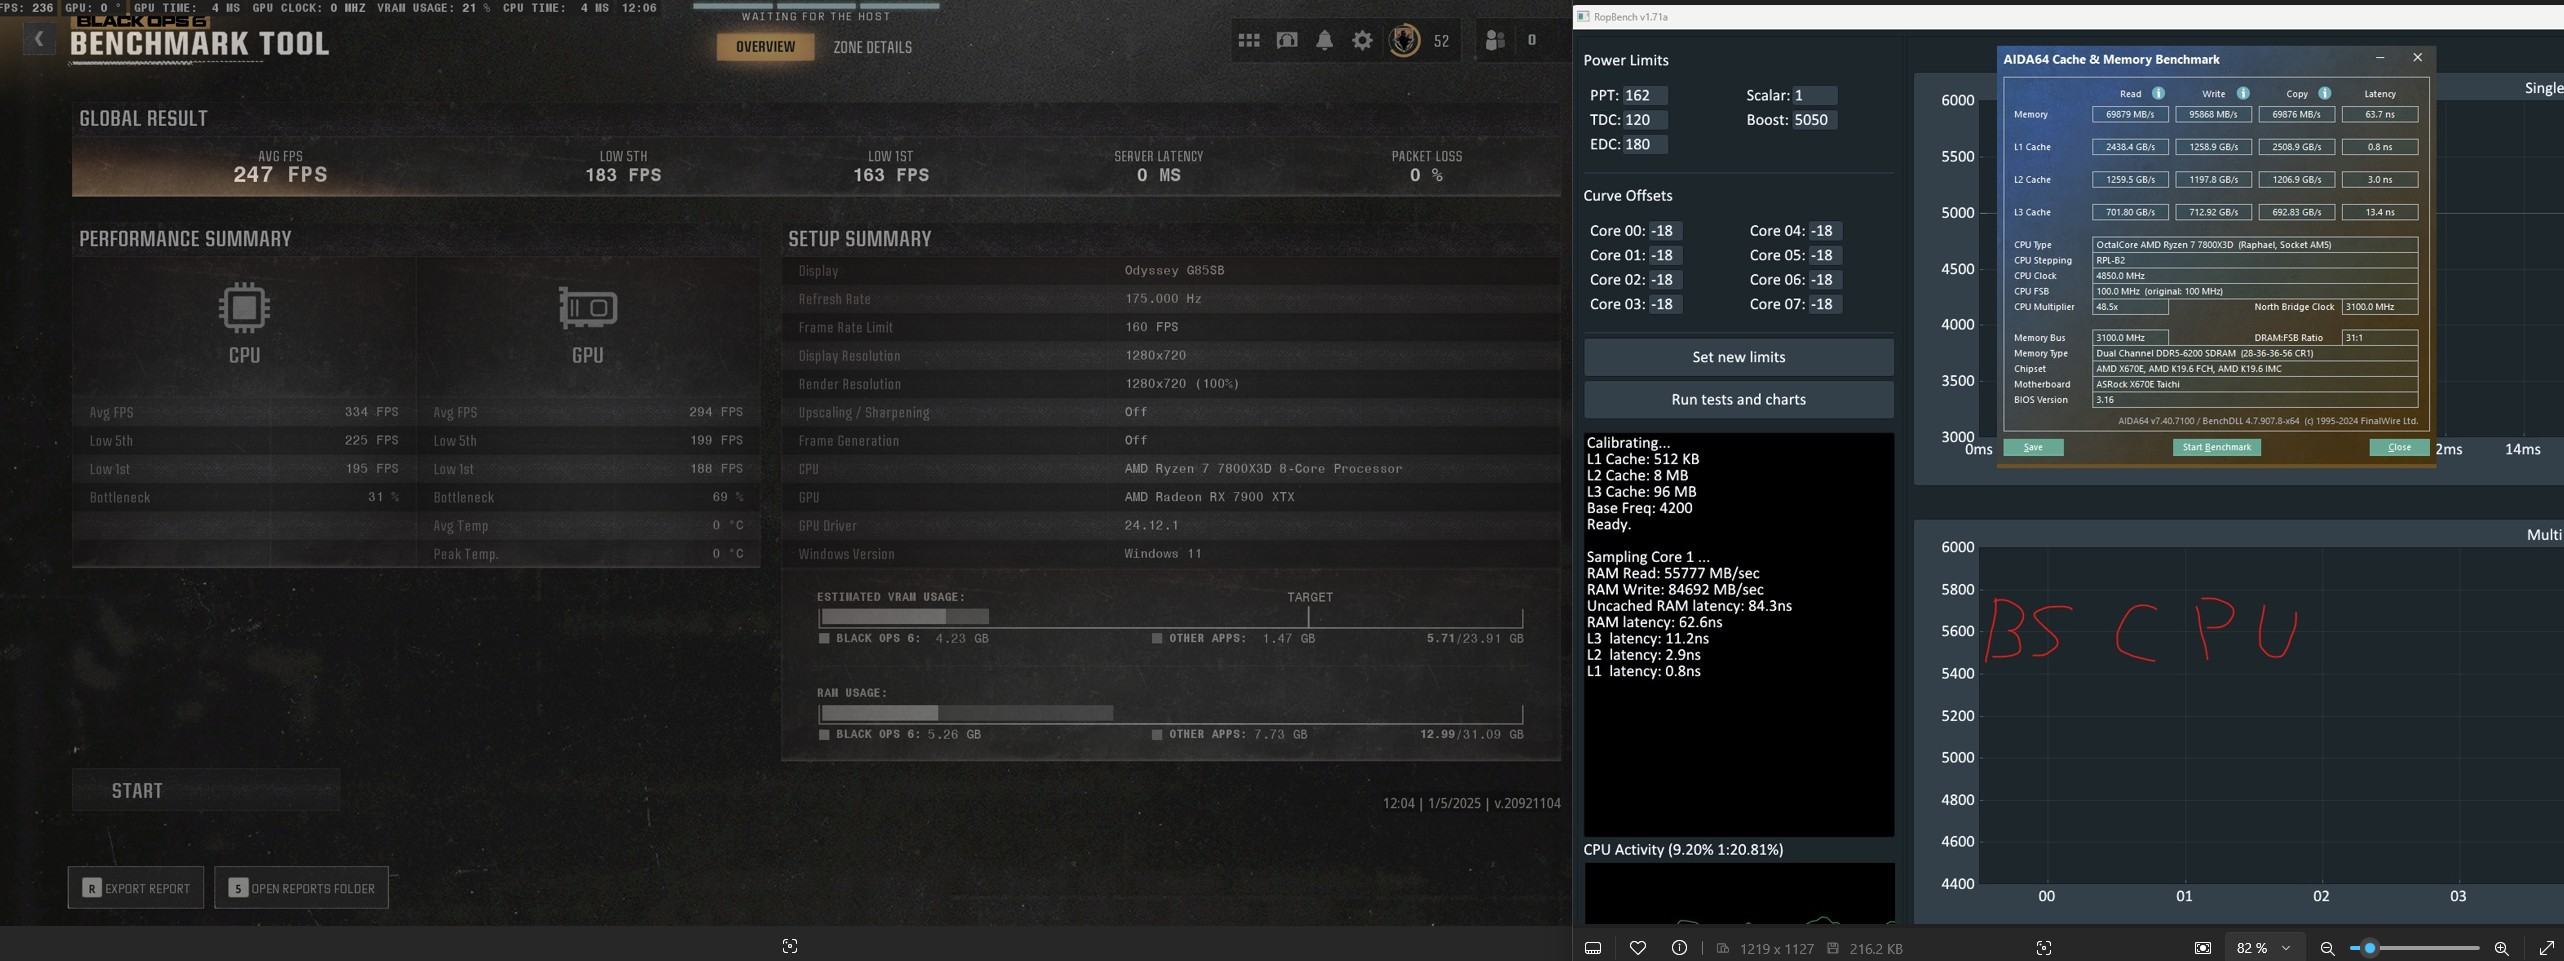The image size is (2564, 961).
Task: Open the voice chat headset icon
Action: 1287,41
